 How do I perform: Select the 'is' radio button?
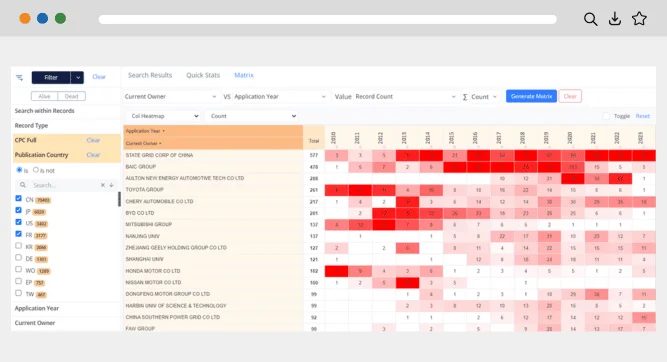(x=19, y=170)
